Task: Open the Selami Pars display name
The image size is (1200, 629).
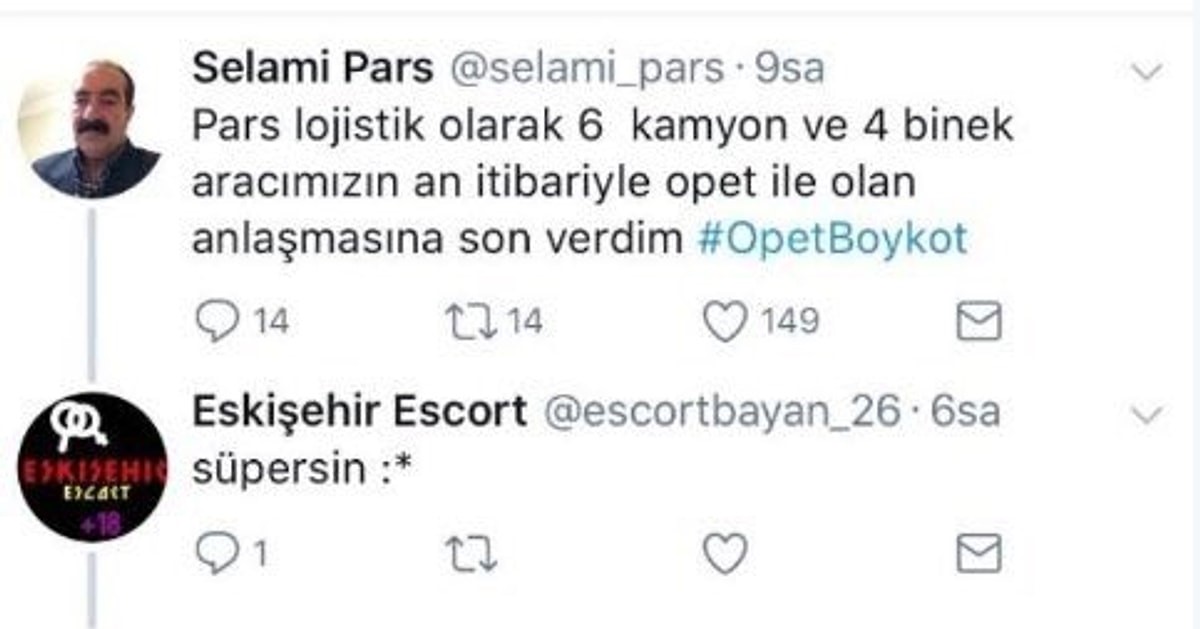Action: pos(312,68)
